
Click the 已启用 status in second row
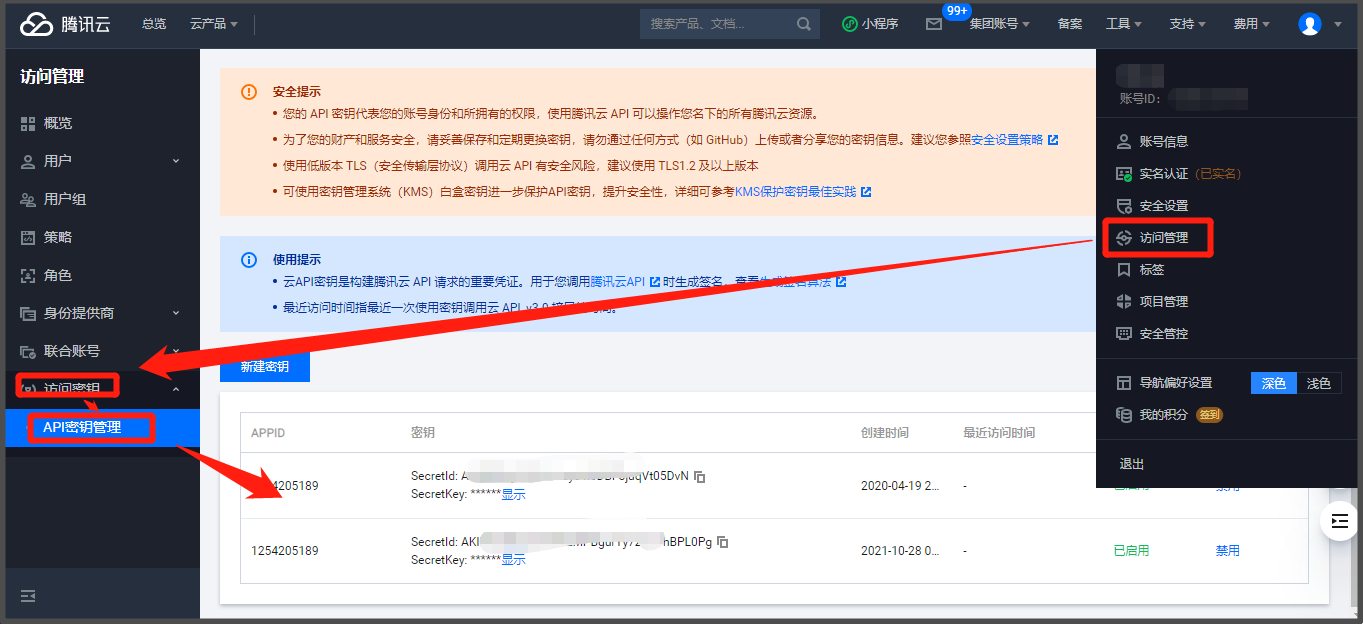1131,551
